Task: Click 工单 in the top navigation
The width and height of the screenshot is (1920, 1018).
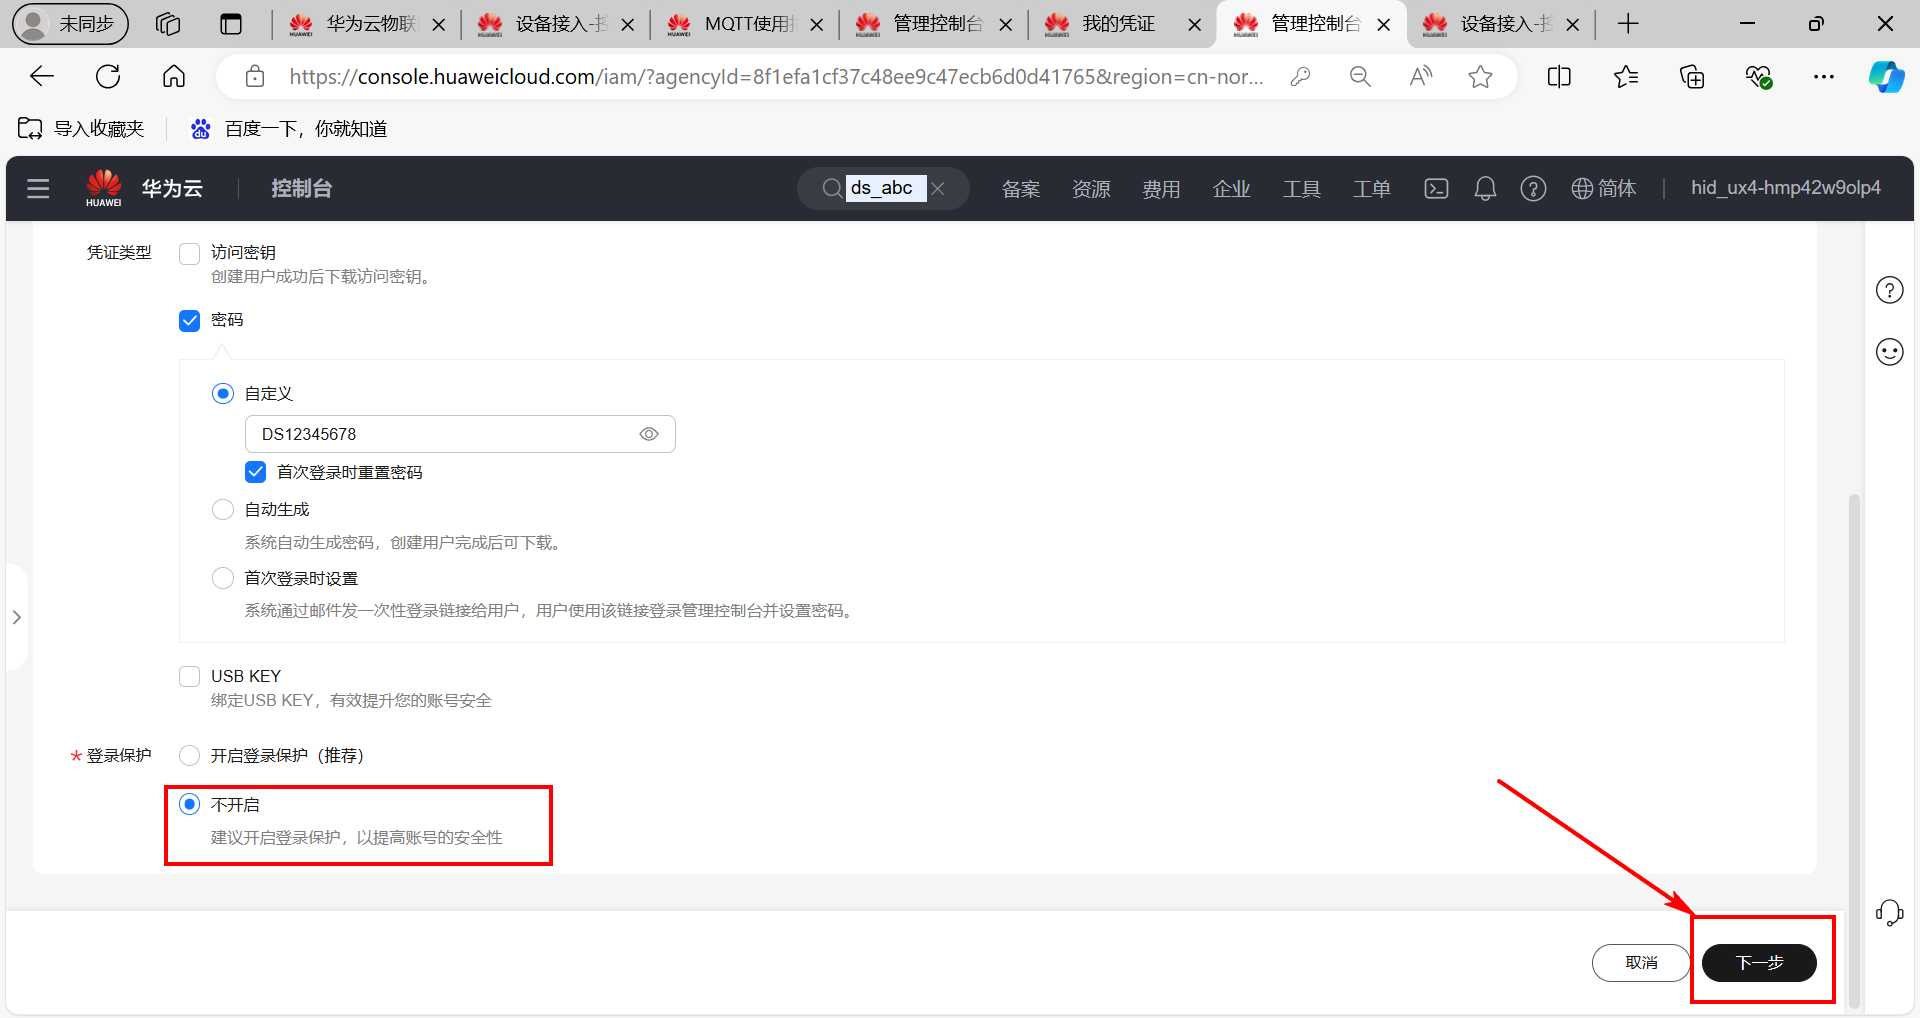Action: [x=1372, y=188]
